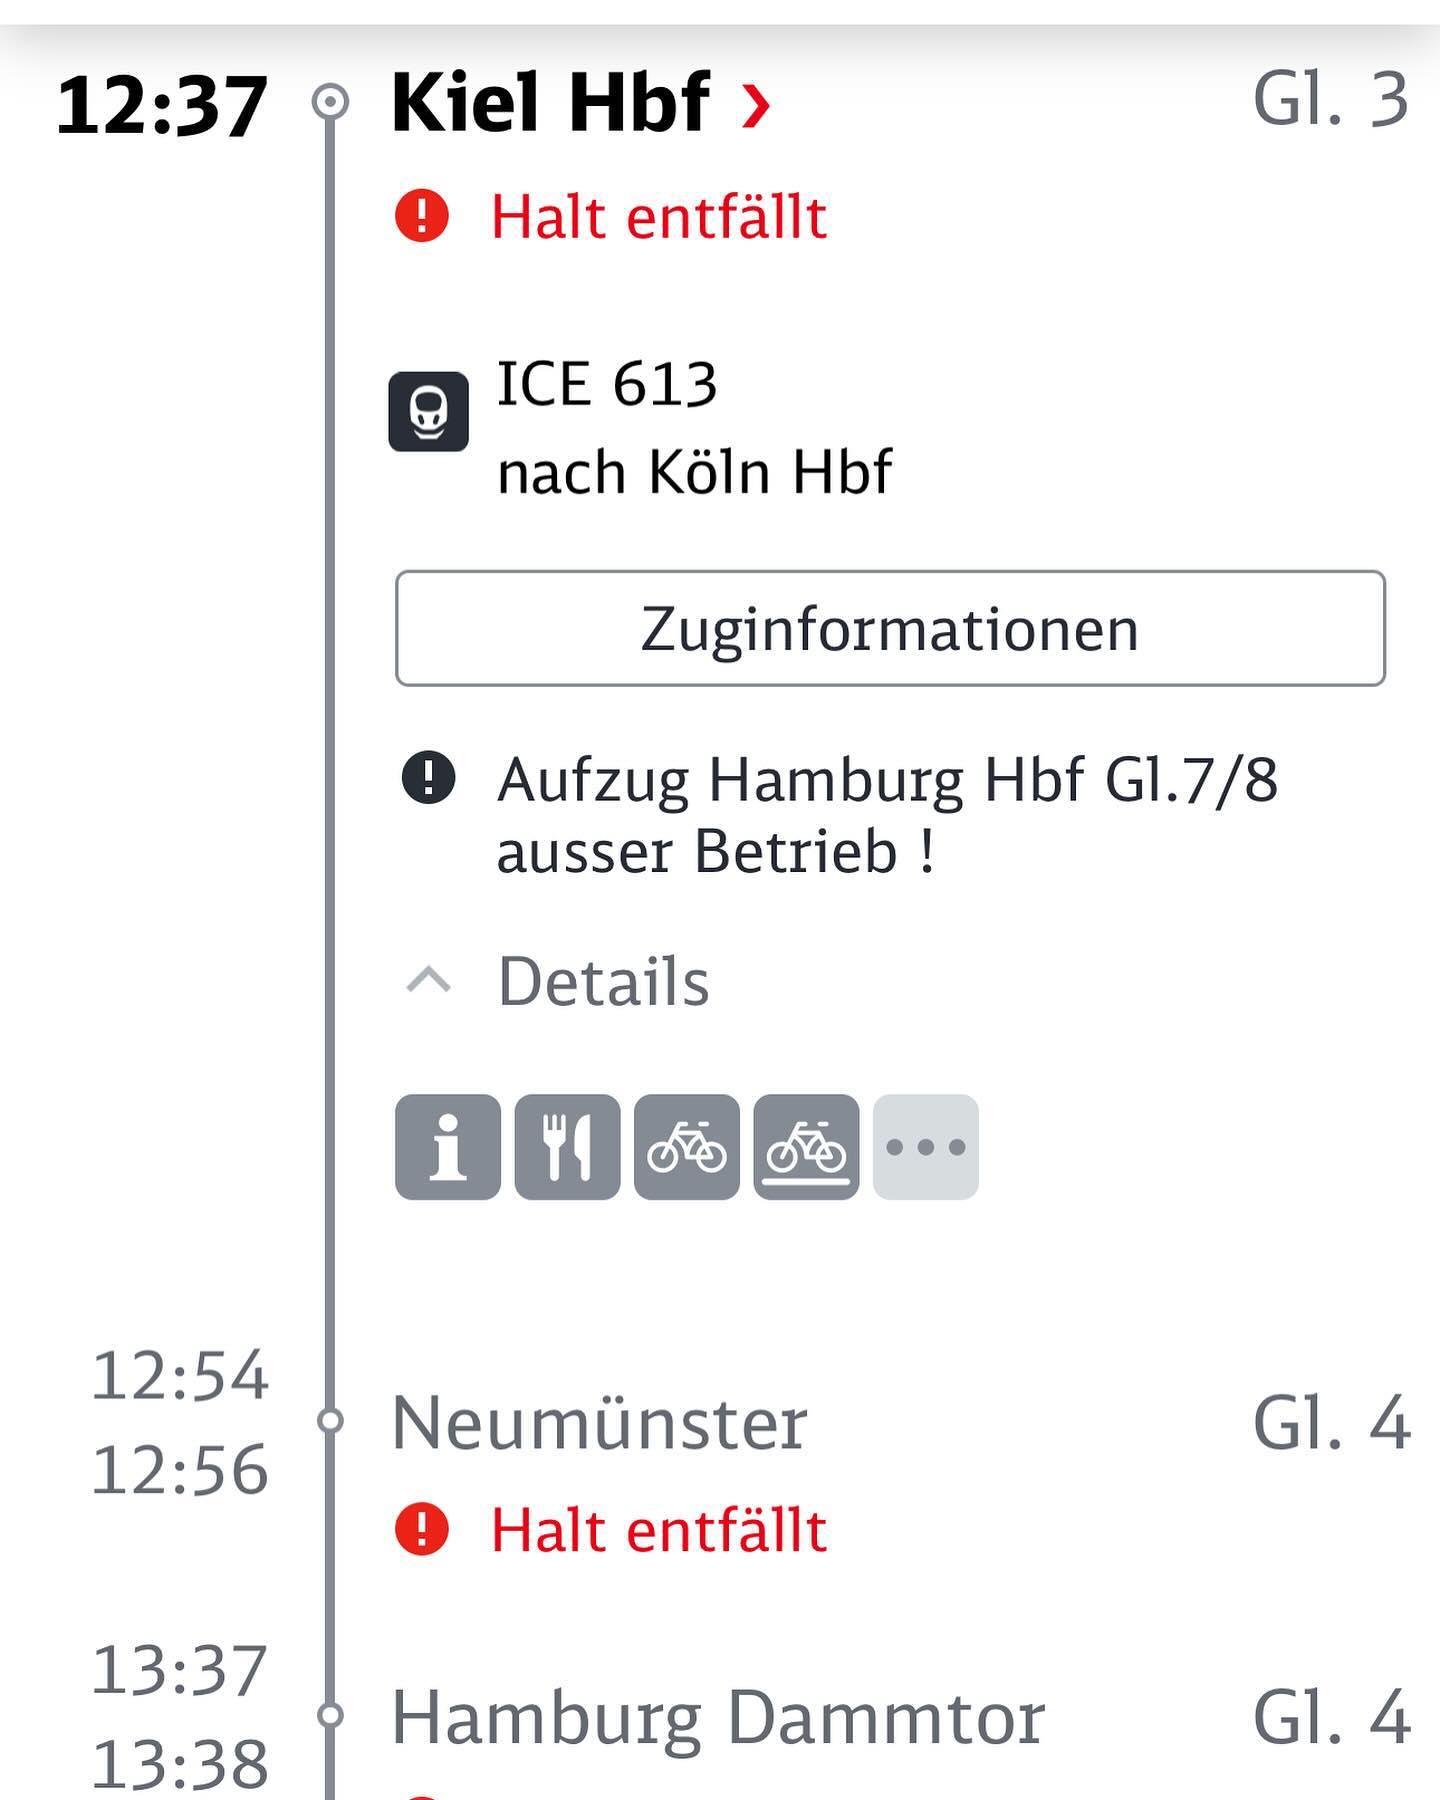Tap the restaurant cutlery amenity icon
1440x1800 pixels.
567,1147
